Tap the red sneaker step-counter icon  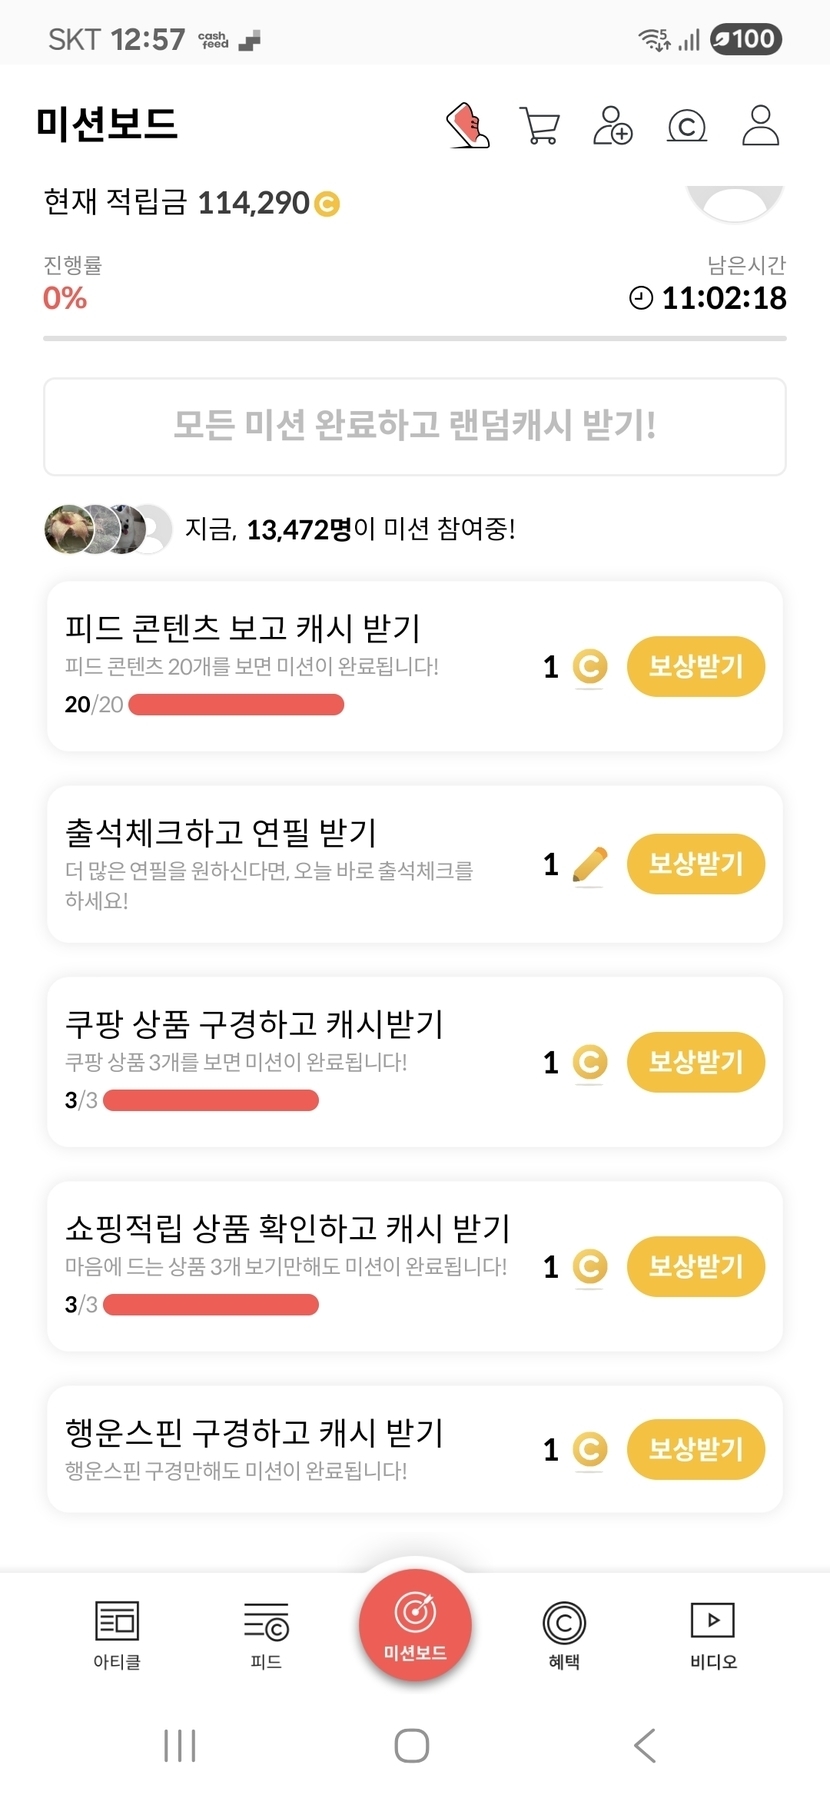coord(467,126)
